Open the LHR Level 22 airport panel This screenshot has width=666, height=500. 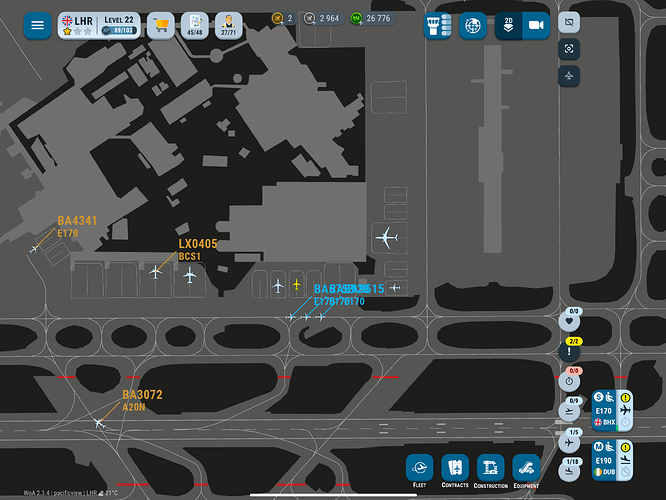99,25
